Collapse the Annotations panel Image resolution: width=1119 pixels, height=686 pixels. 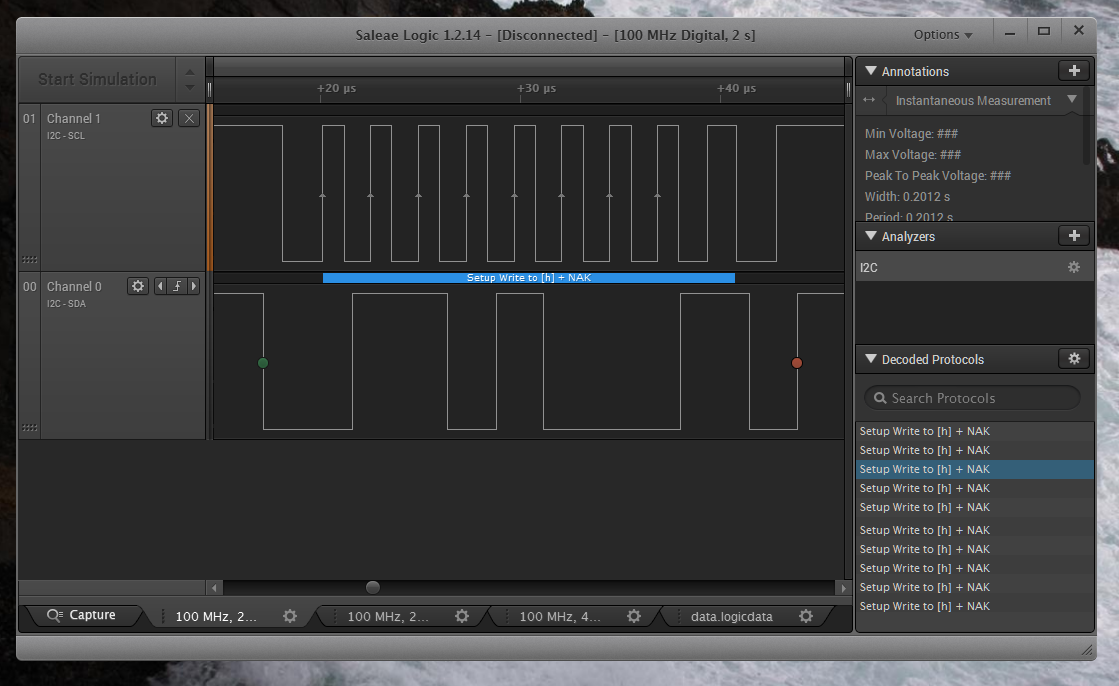(871, 71)
